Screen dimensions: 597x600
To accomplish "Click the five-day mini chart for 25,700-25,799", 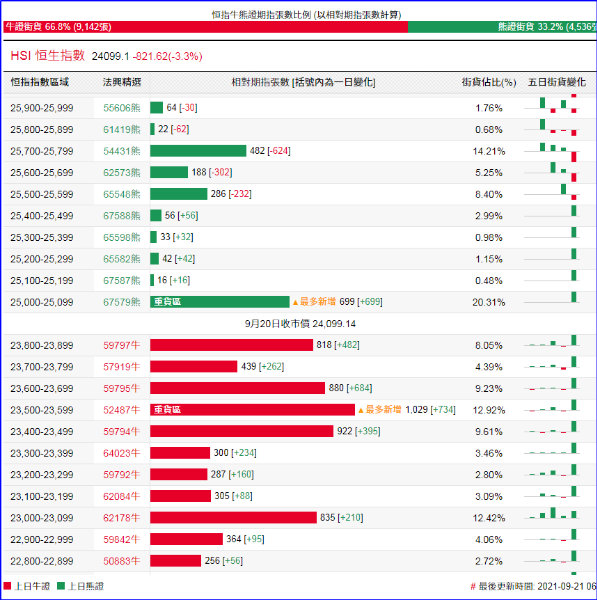I will (x=552, y=152).
